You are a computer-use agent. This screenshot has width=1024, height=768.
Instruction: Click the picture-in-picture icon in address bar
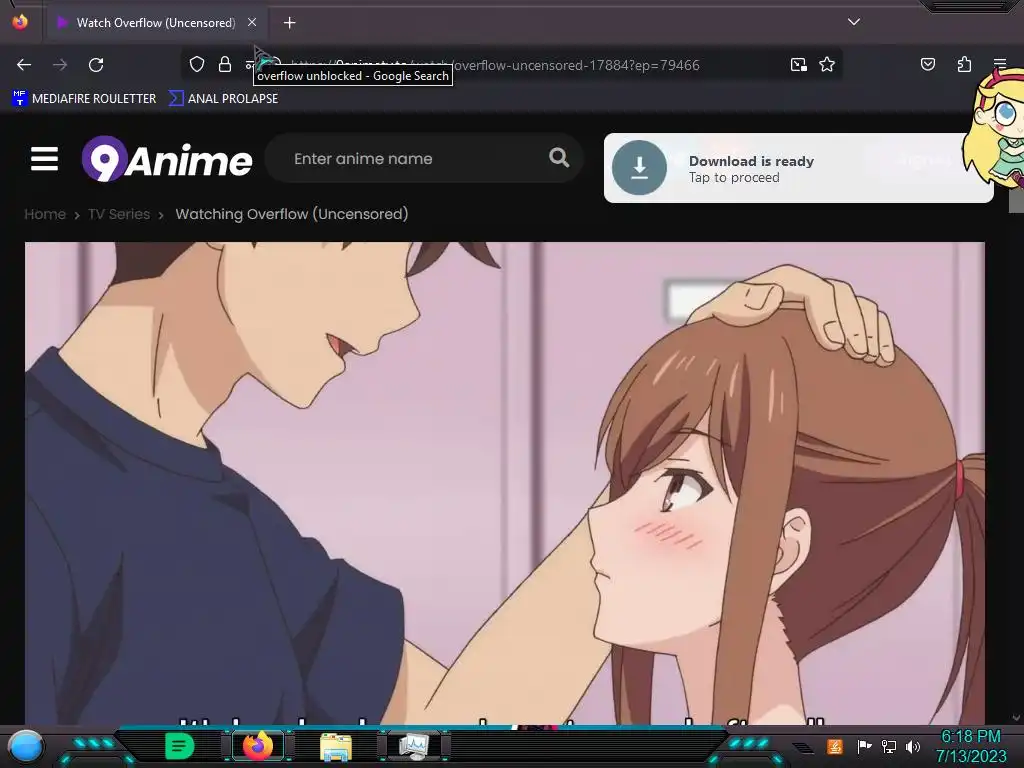click(x=798, y=64)
